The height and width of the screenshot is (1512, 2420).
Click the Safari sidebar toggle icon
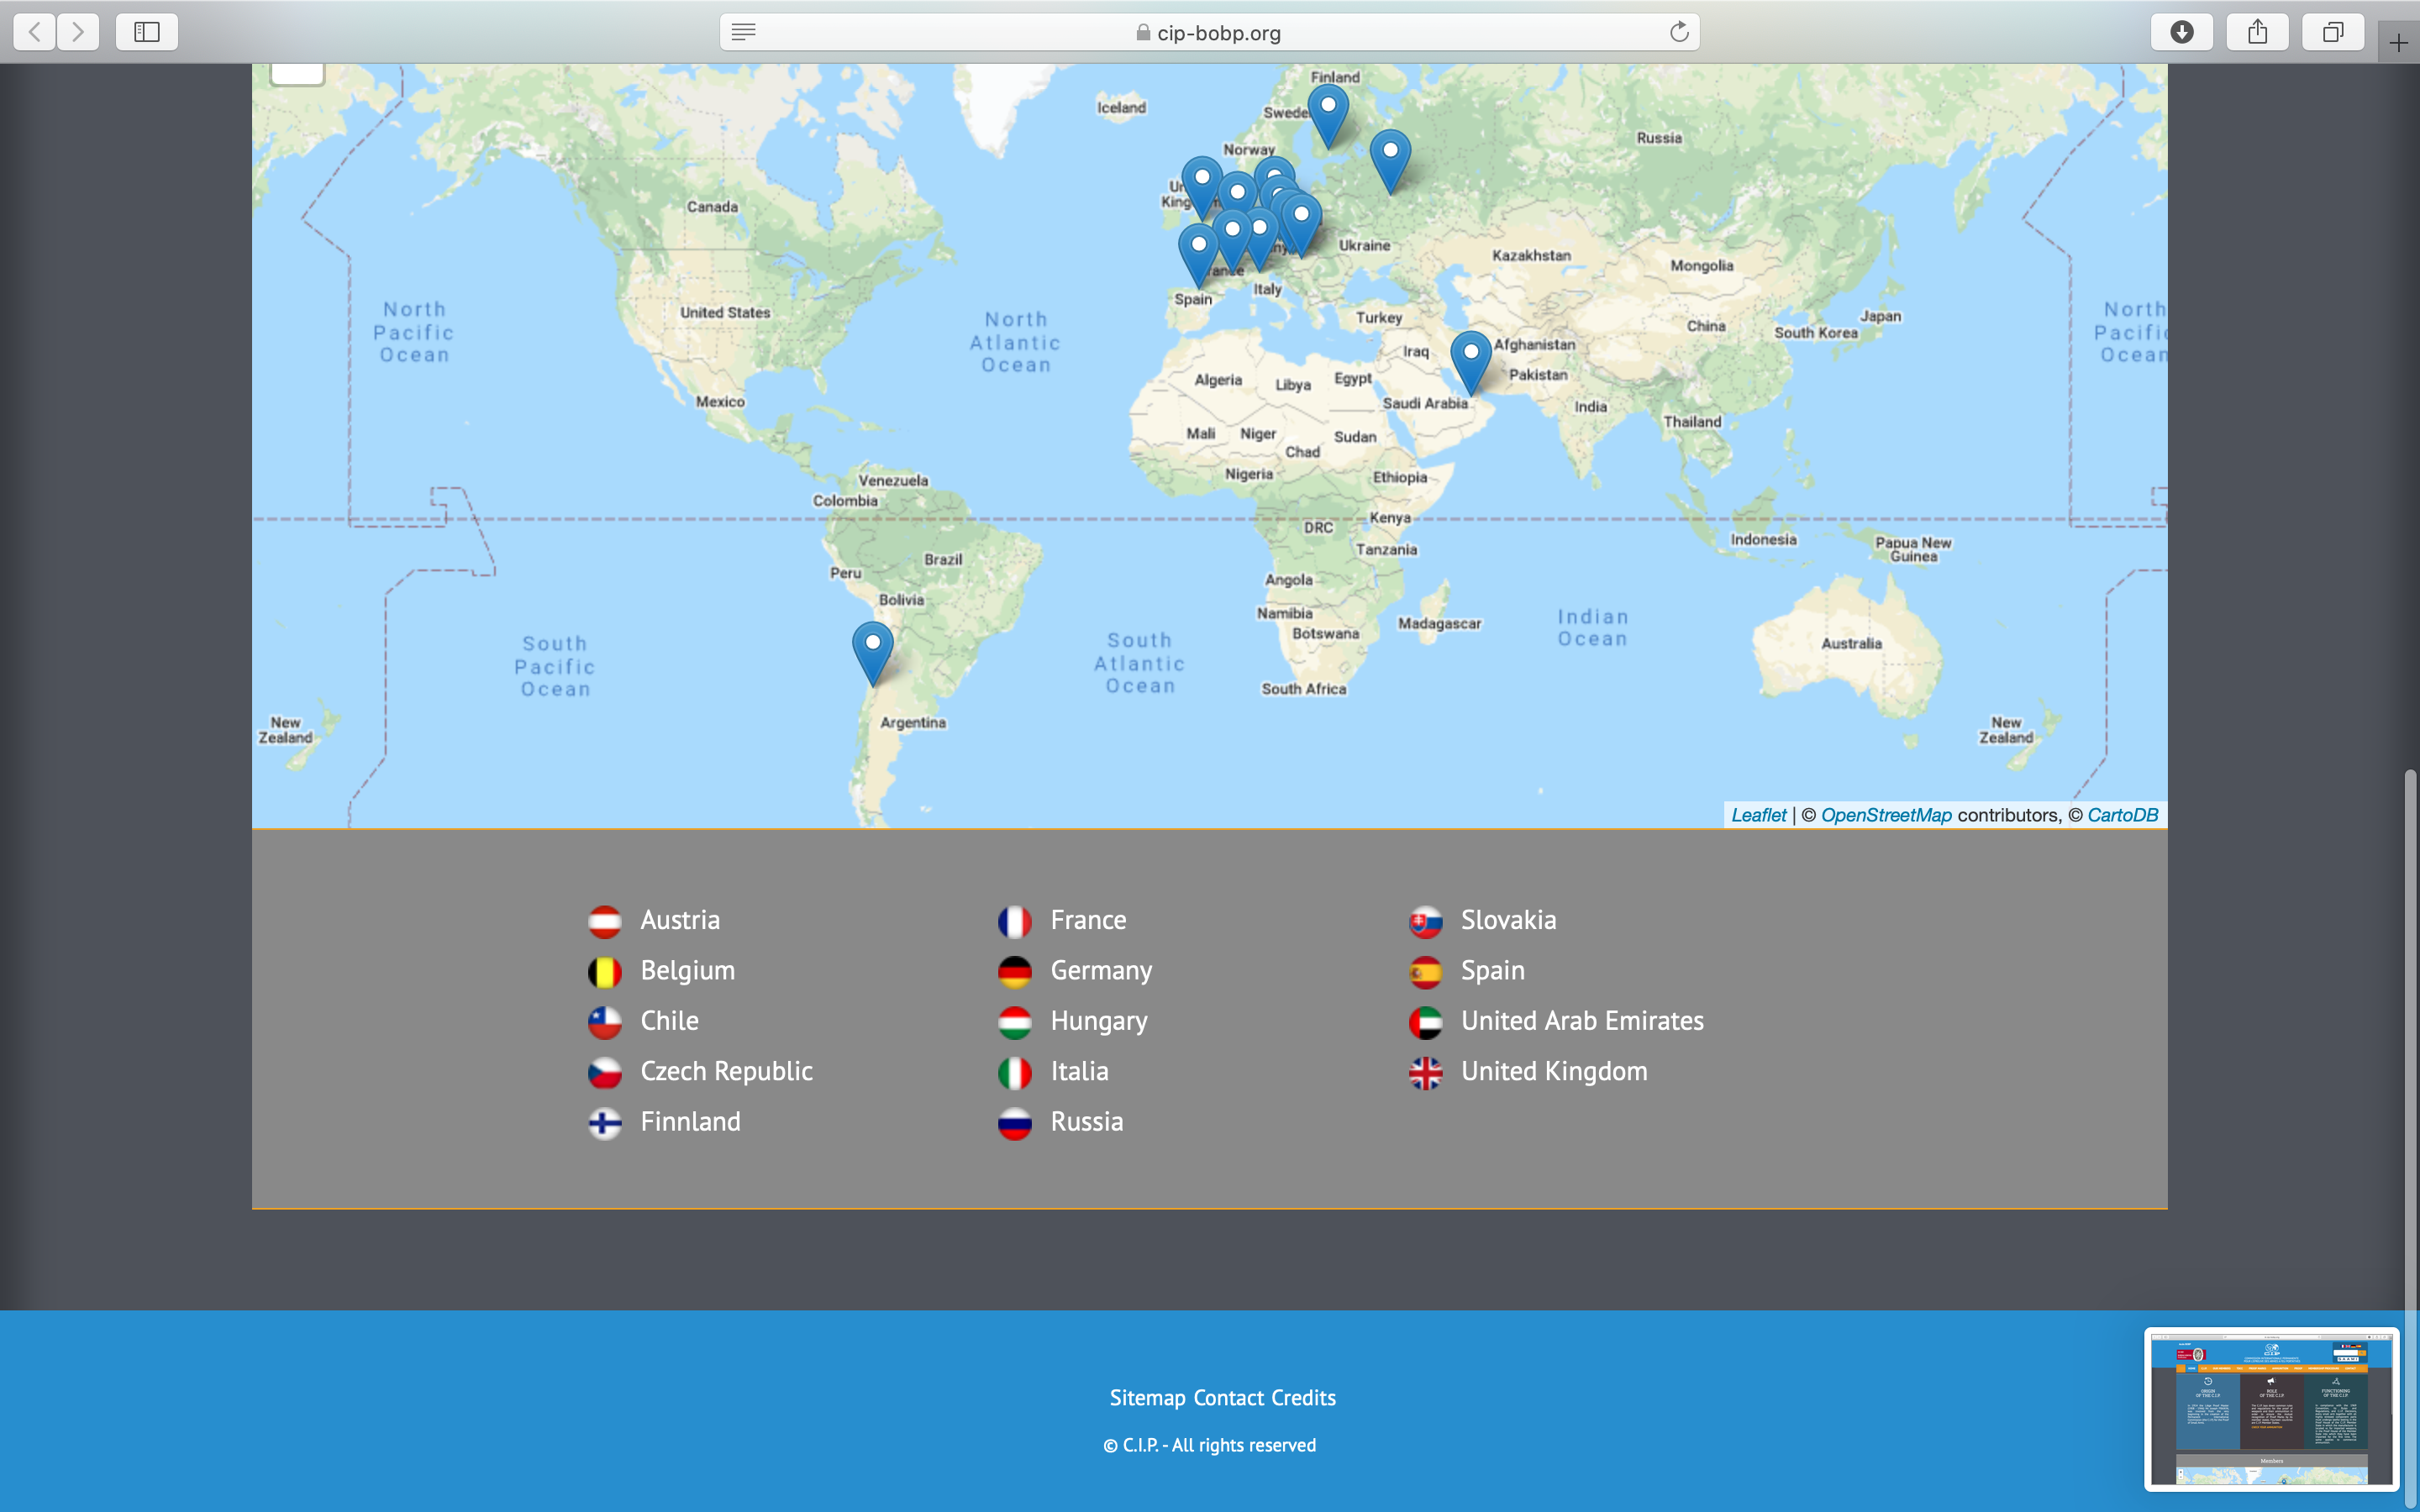[147, 32]
